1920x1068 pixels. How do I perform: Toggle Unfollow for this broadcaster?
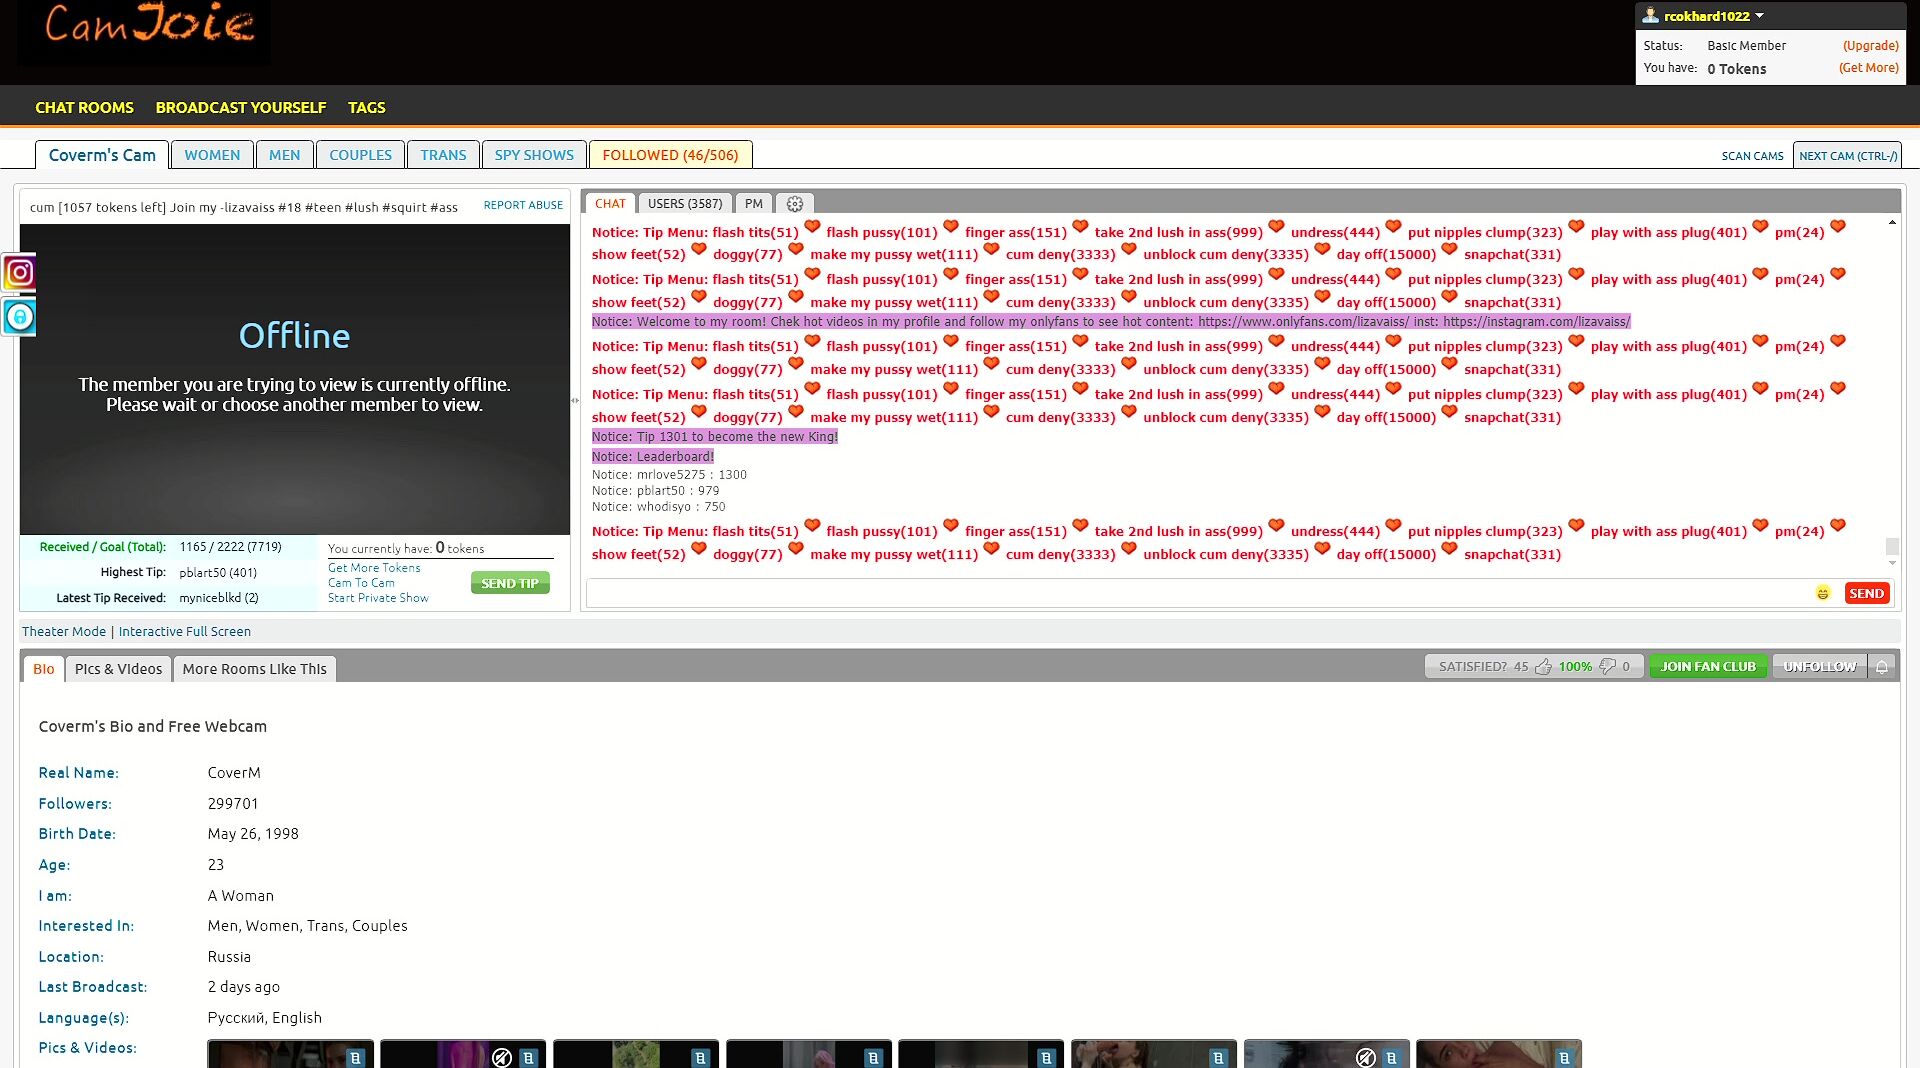(1819, 667)
